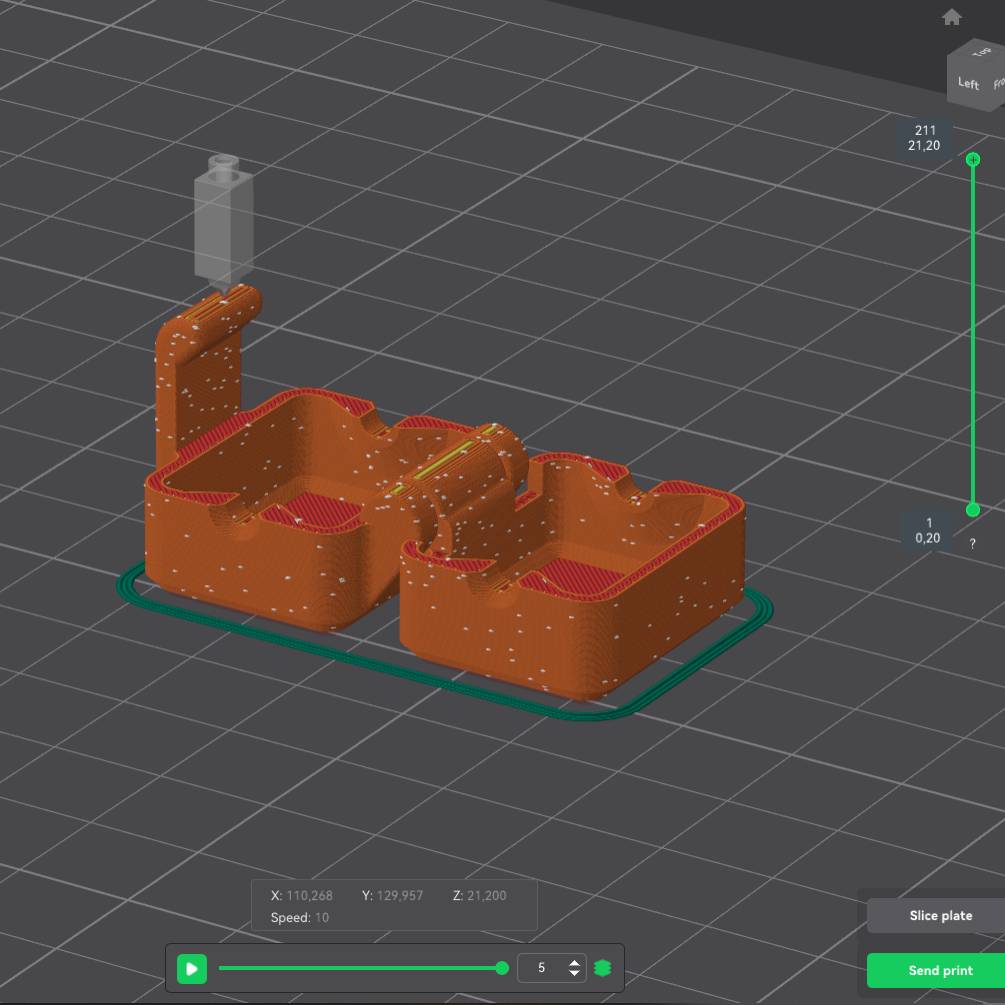Select the Top face of the view cube

pos(979,53)
